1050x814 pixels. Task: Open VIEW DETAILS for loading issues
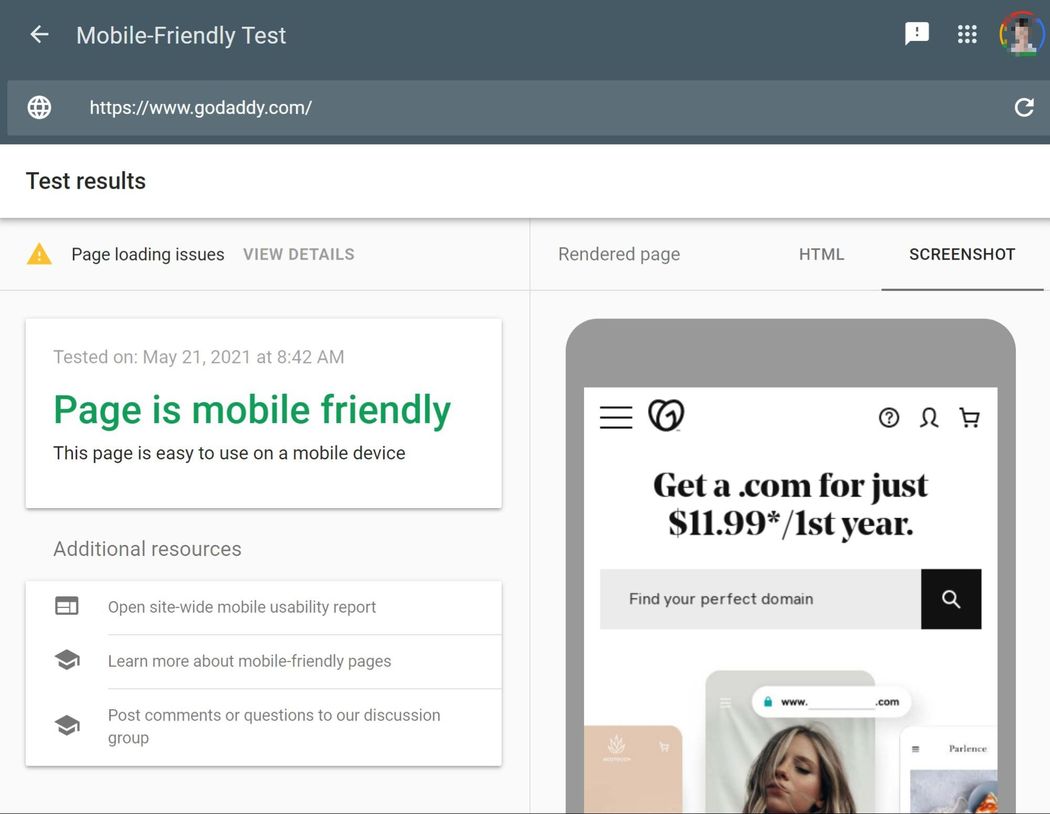pos(299,254)
